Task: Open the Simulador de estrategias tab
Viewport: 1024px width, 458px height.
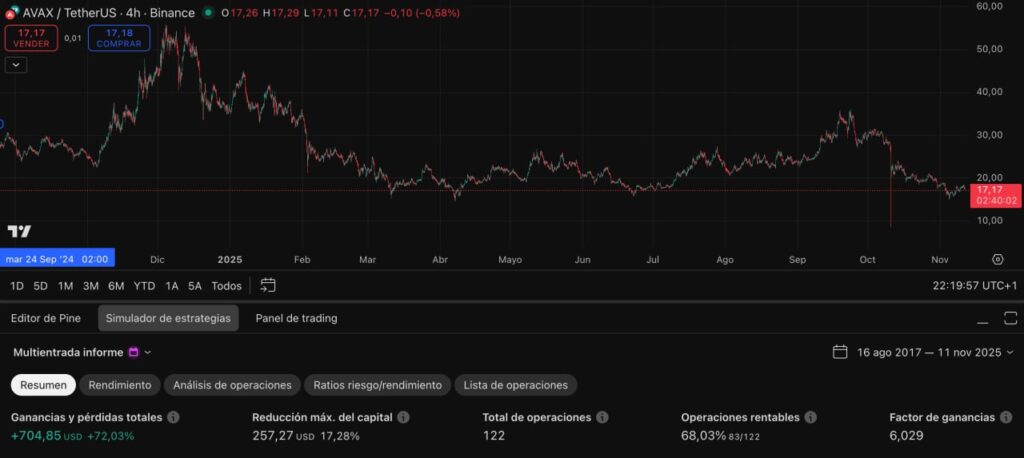Action: tap(168, 318)
